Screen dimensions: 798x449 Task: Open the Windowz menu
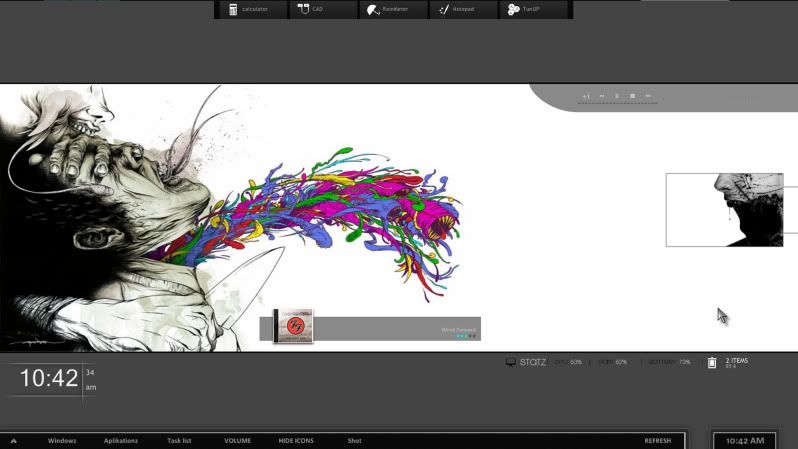[62, 441]
